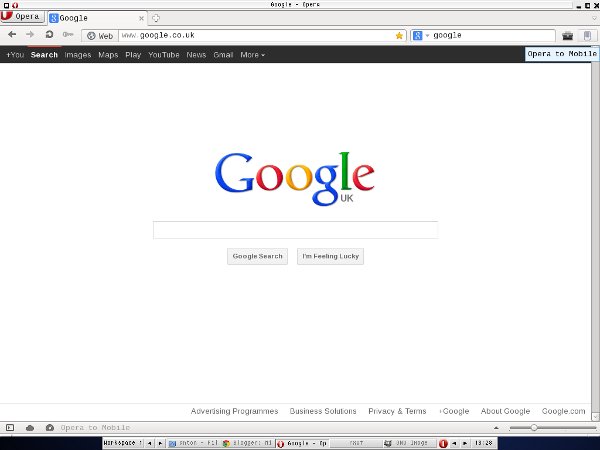Open YouTube in the Google bar

164,55
